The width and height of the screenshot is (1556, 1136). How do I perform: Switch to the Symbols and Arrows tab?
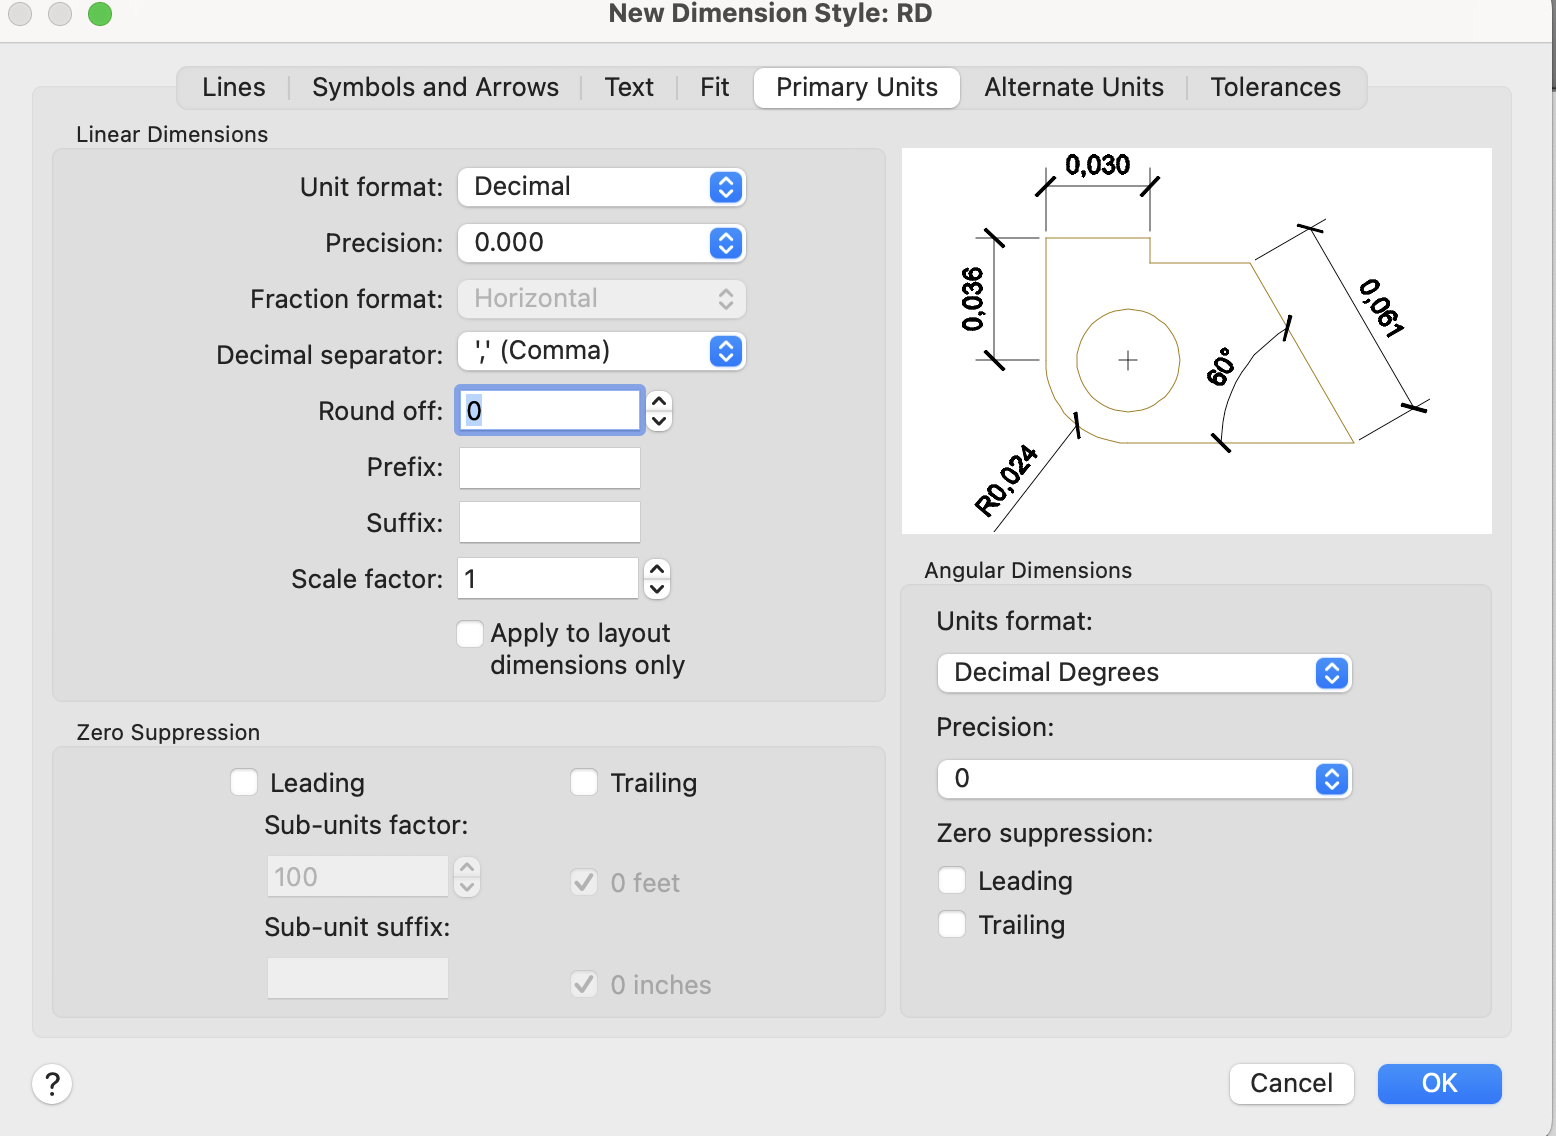tap(435, 88)
